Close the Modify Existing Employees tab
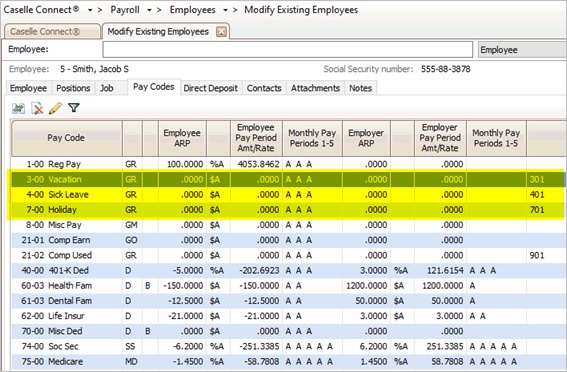567x372 pixels. (221, 32)
